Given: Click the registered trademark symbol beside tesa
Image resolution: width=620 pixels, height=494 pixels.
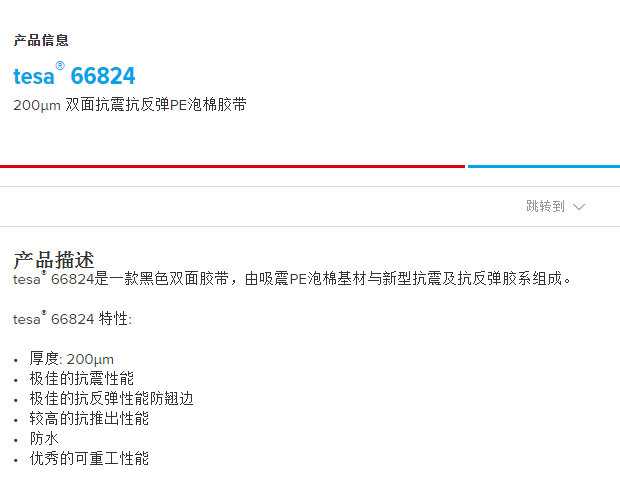Looking at the screenshot, I should [x=60, y=66].
